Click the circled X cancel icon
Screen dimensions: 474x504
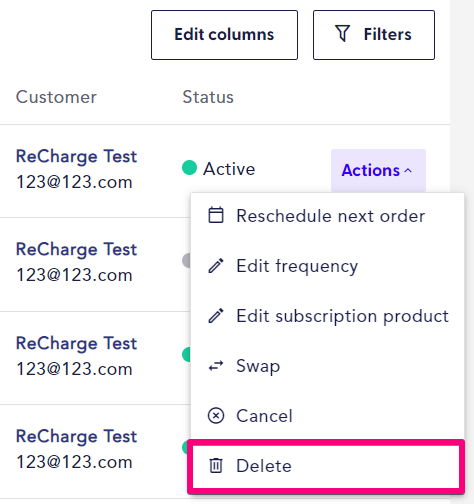point(216,416)
